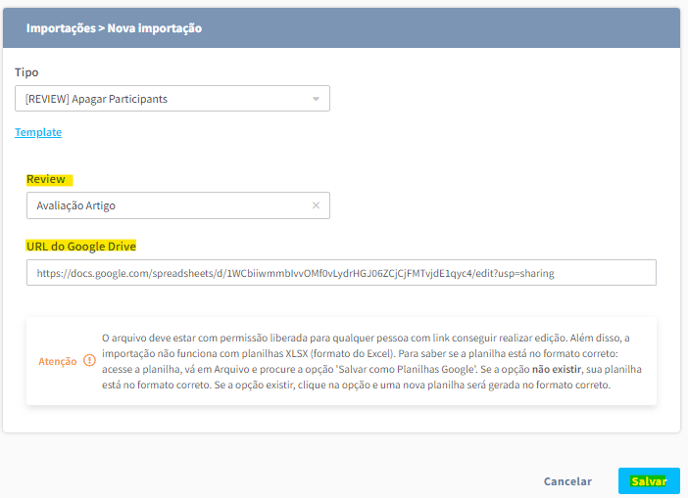The image size is (688, 498).
Task: Click the highlighted Review label
Action: click(x=46, y=179)
